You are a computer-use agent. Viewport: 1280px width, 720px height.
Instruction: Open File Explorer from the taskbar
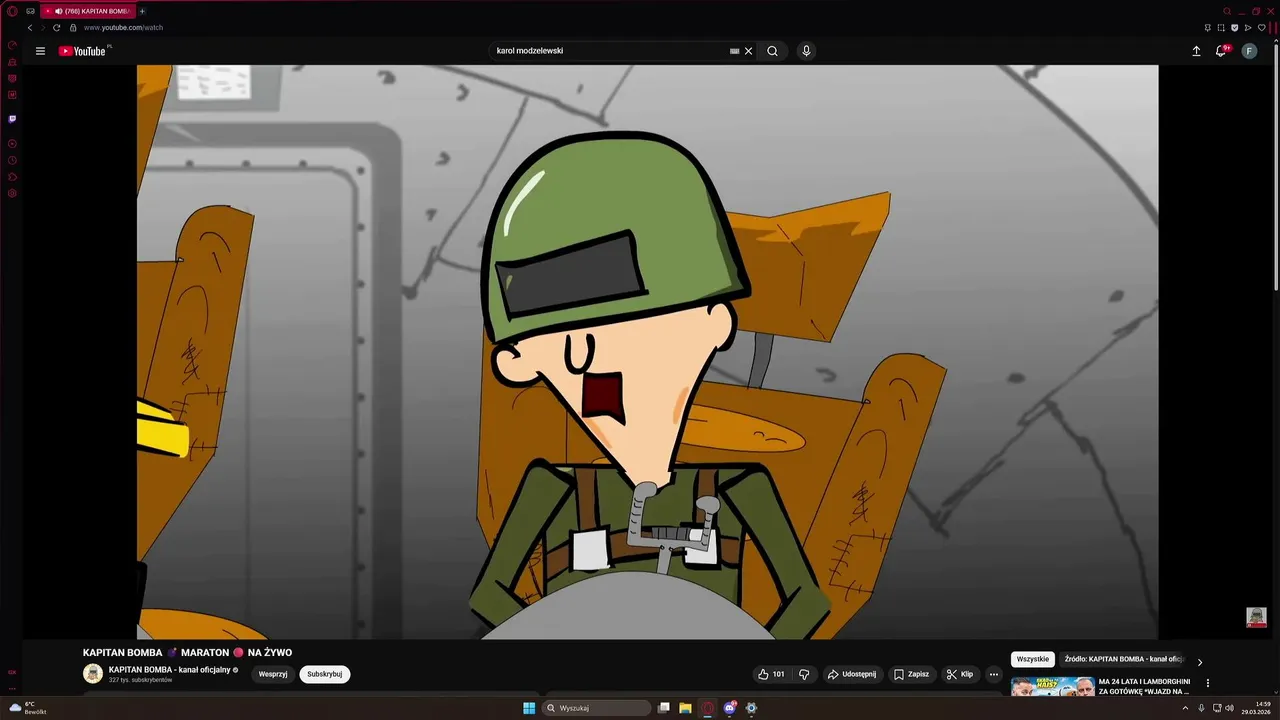pyautogui.click(x=685, y=708)
